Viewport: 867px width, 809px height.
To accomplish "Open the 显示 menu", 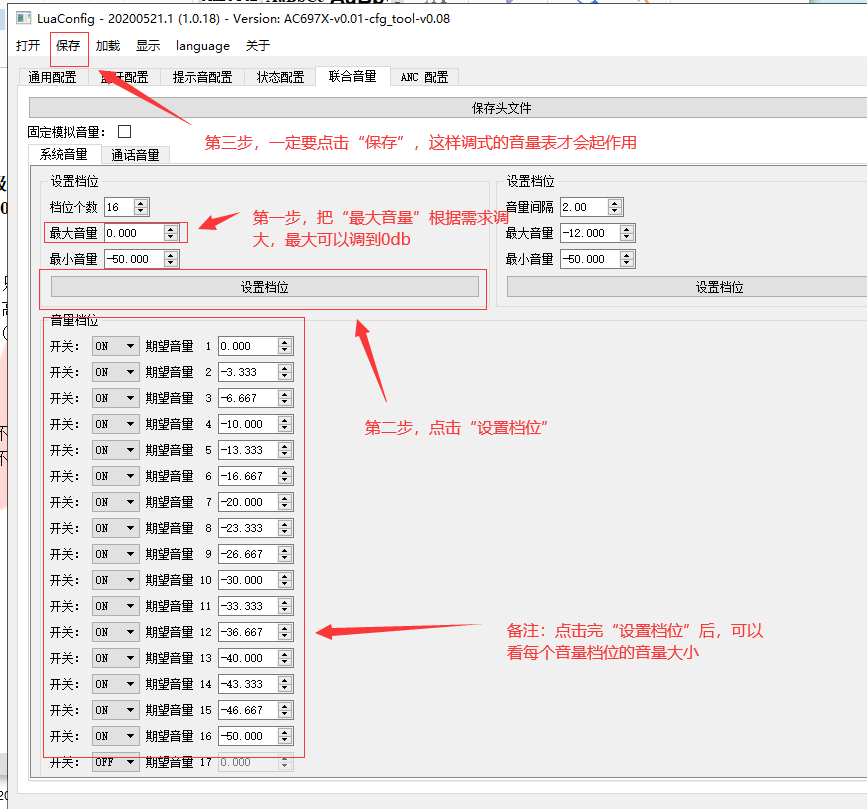I will point(148,45).
